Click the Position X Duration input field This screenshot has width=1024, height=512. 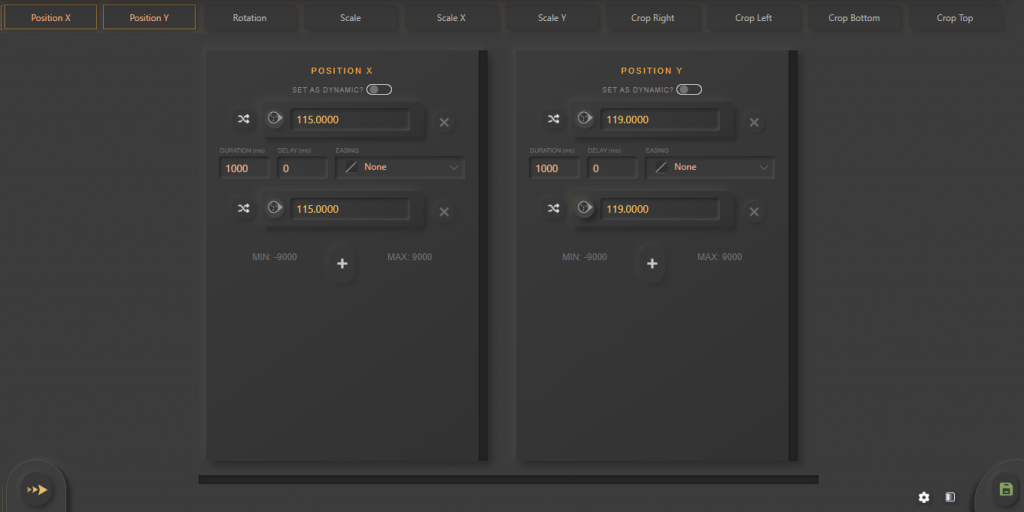244,168
